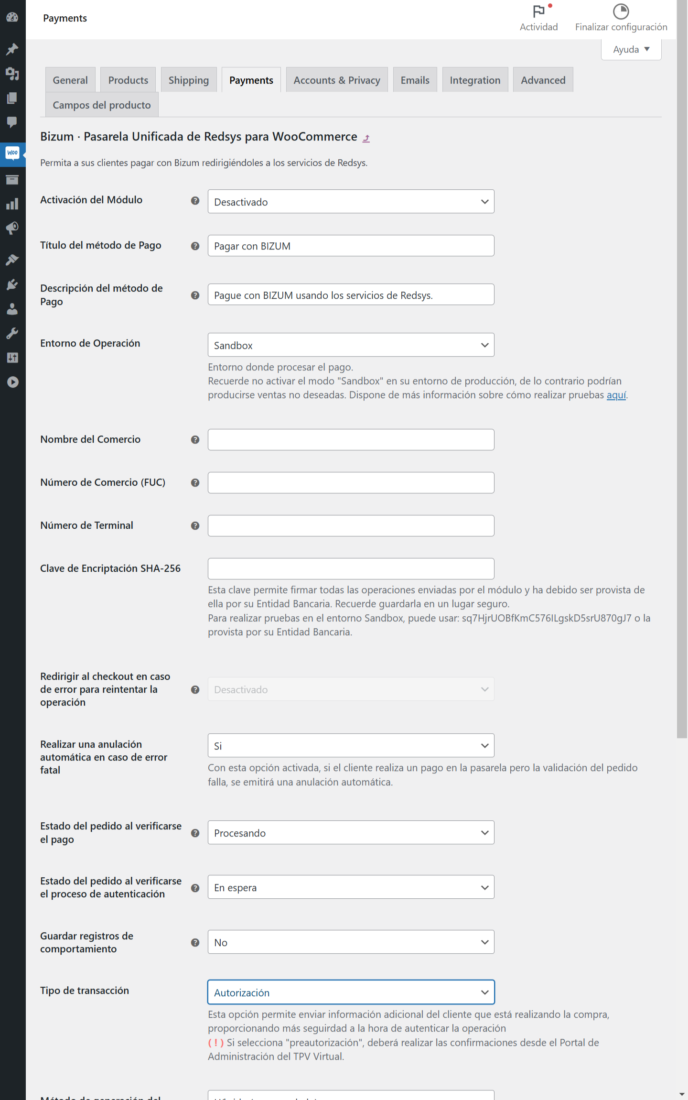
Task: Click the WooCommerce sidebar icon
Action: (x=12, y=153)
